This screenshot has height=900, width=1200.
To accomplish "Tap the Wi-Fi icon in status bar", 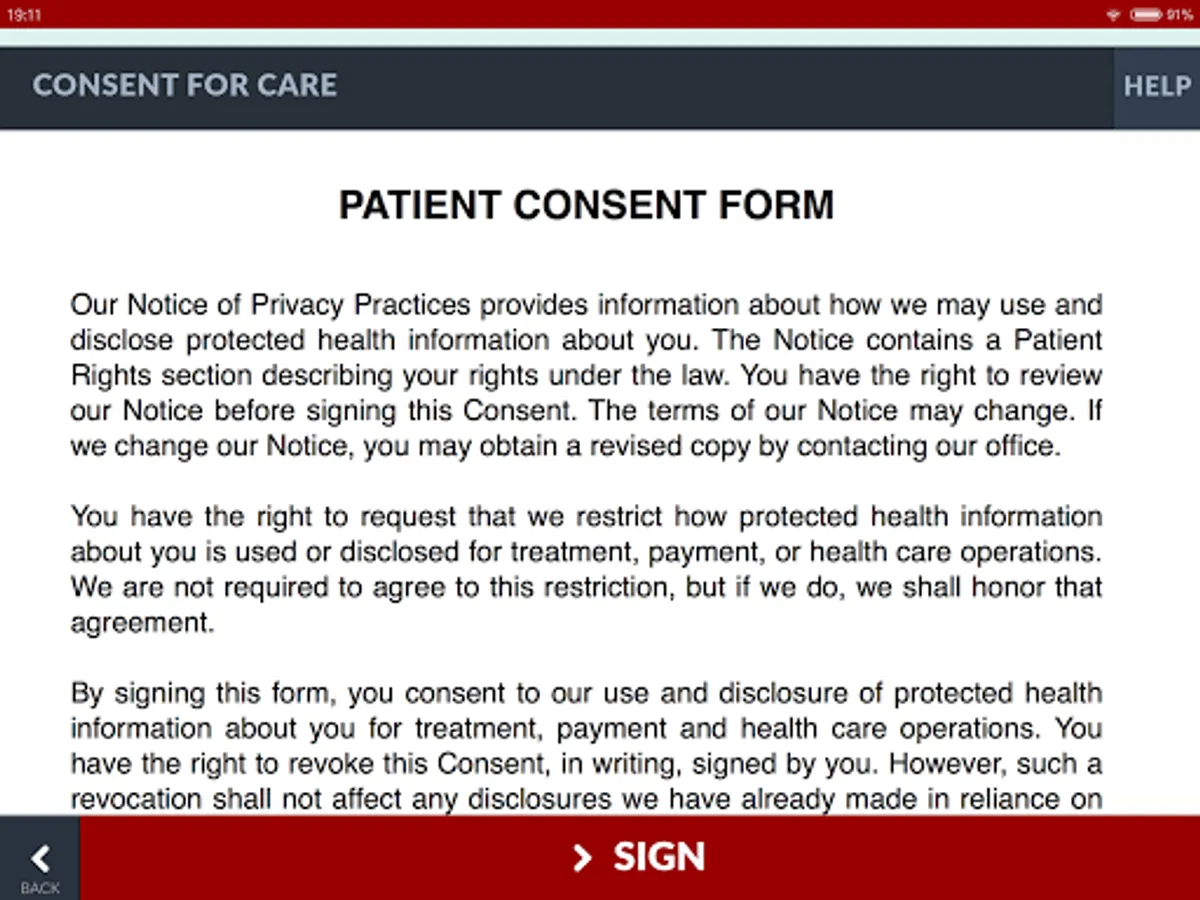I will [1113, 15].
